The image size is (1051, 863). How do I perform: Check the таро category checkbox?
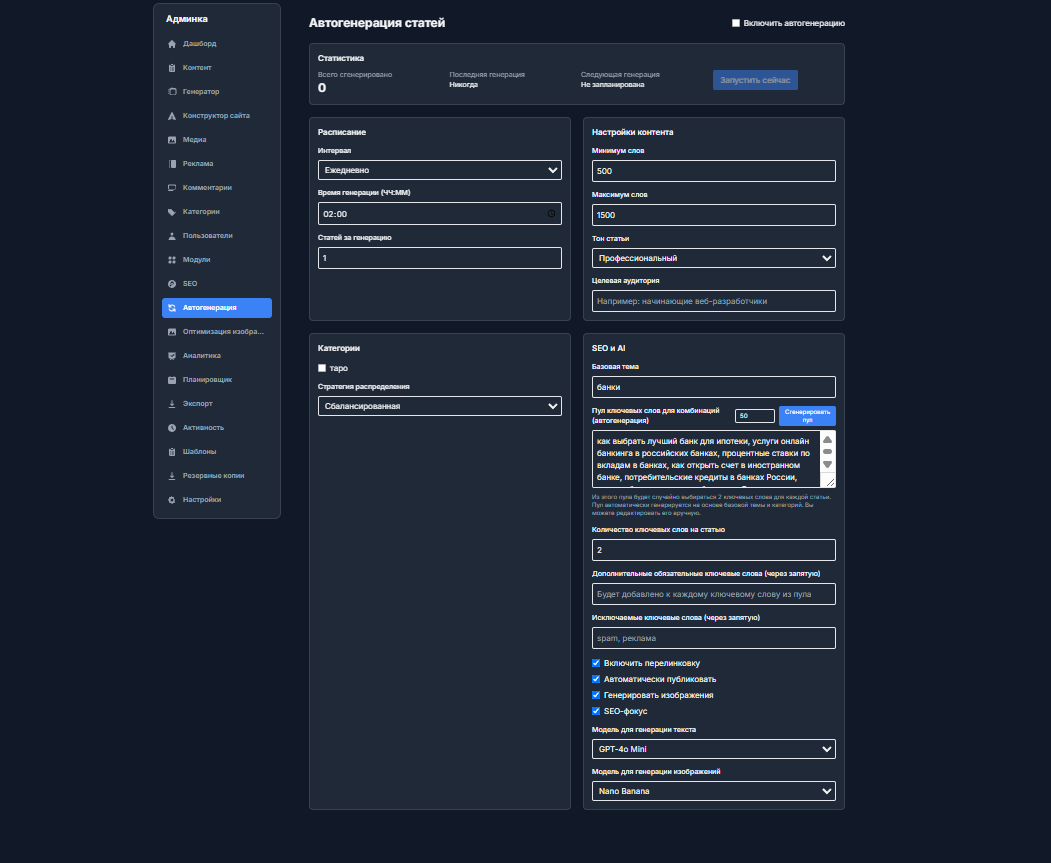point(322,369)
